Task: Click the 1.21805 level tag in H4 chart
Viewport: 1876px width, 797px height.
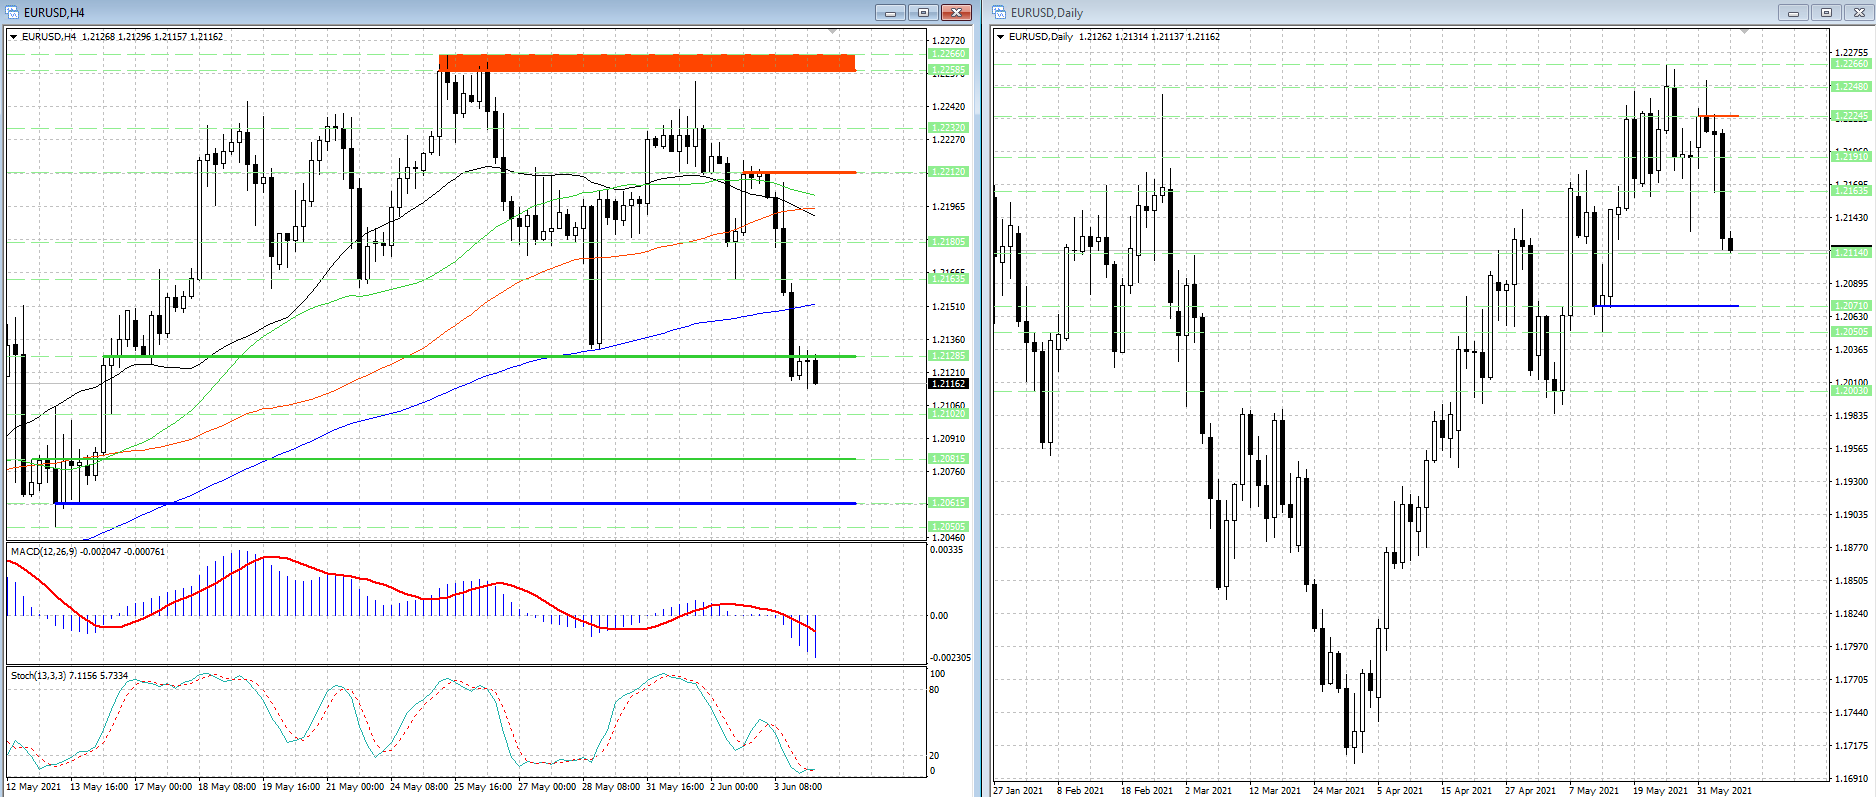Action: pos(948,242)
